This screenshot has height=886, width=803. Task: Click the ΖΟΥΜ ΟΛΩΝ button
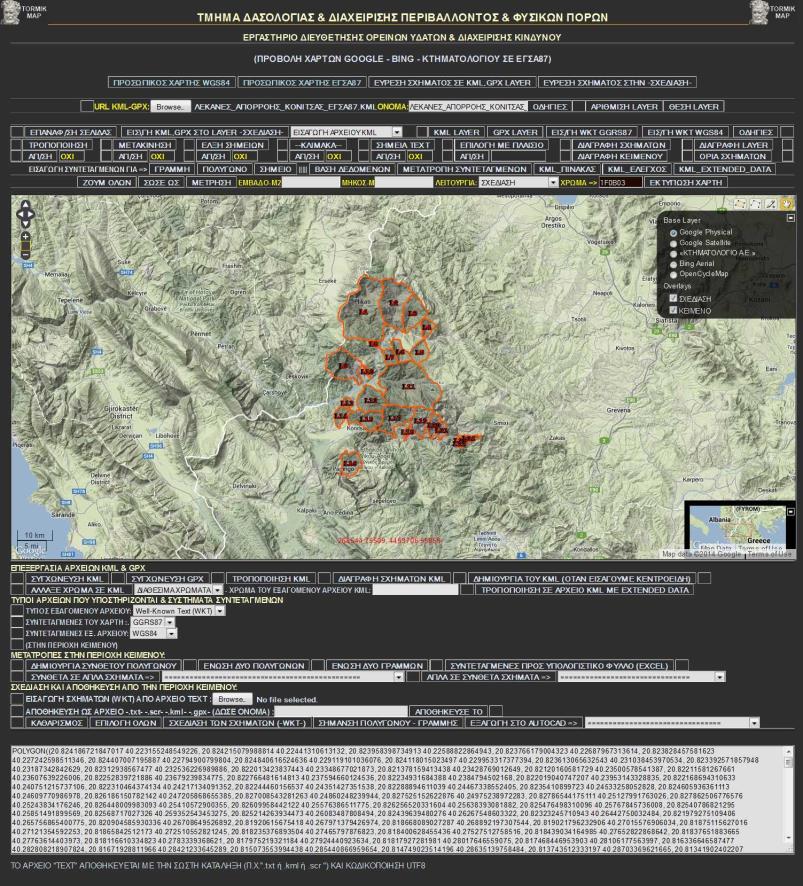click(107, 183)
